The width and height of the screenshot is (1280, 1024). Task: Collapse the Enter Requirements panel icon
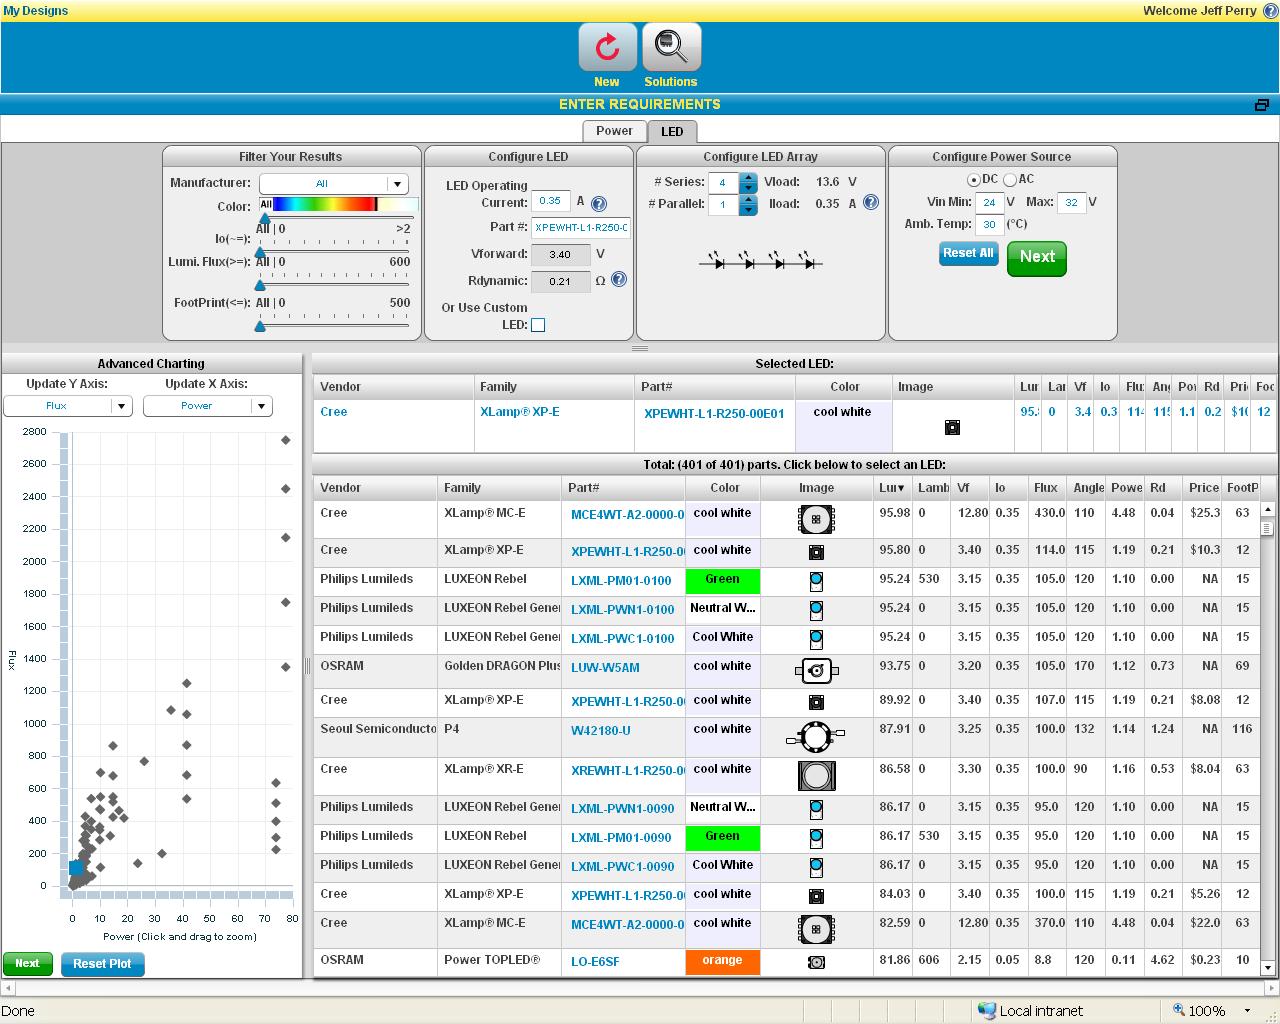point(1262,105)
